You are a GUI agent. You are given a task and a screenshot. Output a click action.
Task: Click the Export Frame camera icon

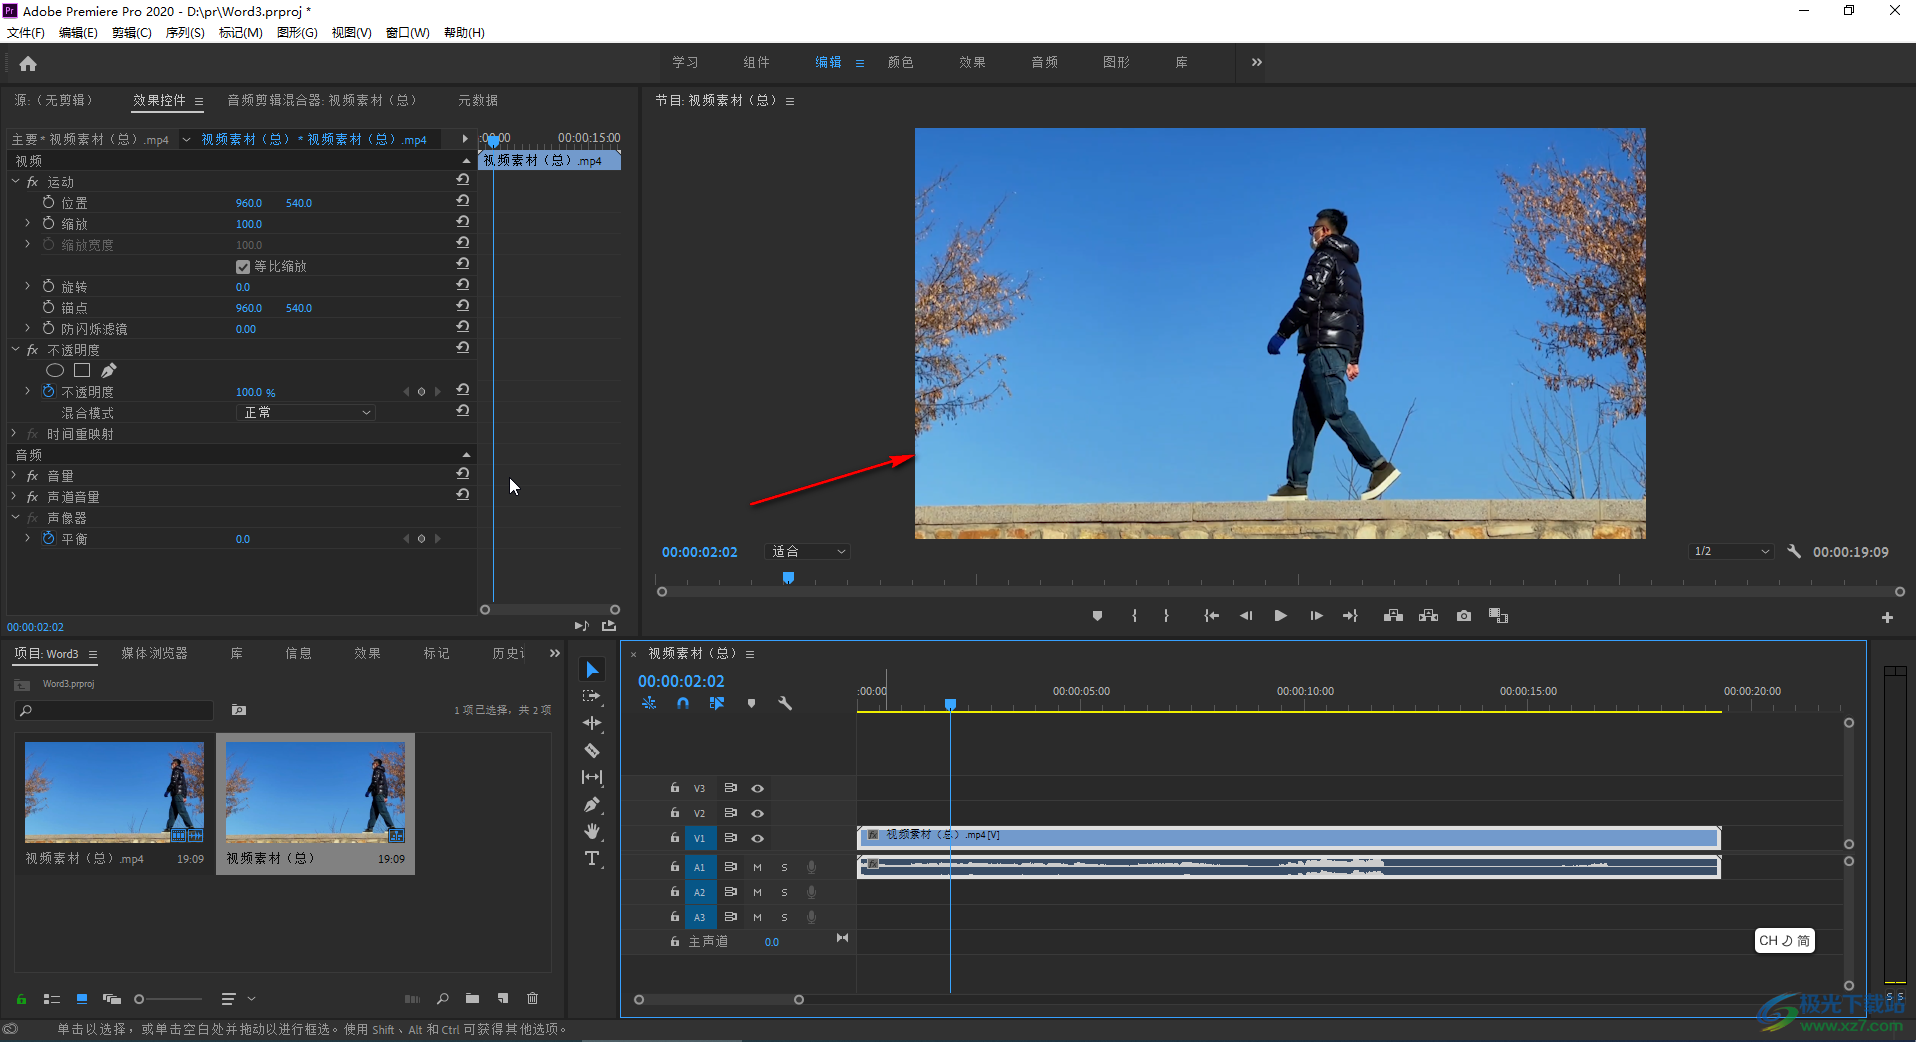click(x=1464, y=616)
